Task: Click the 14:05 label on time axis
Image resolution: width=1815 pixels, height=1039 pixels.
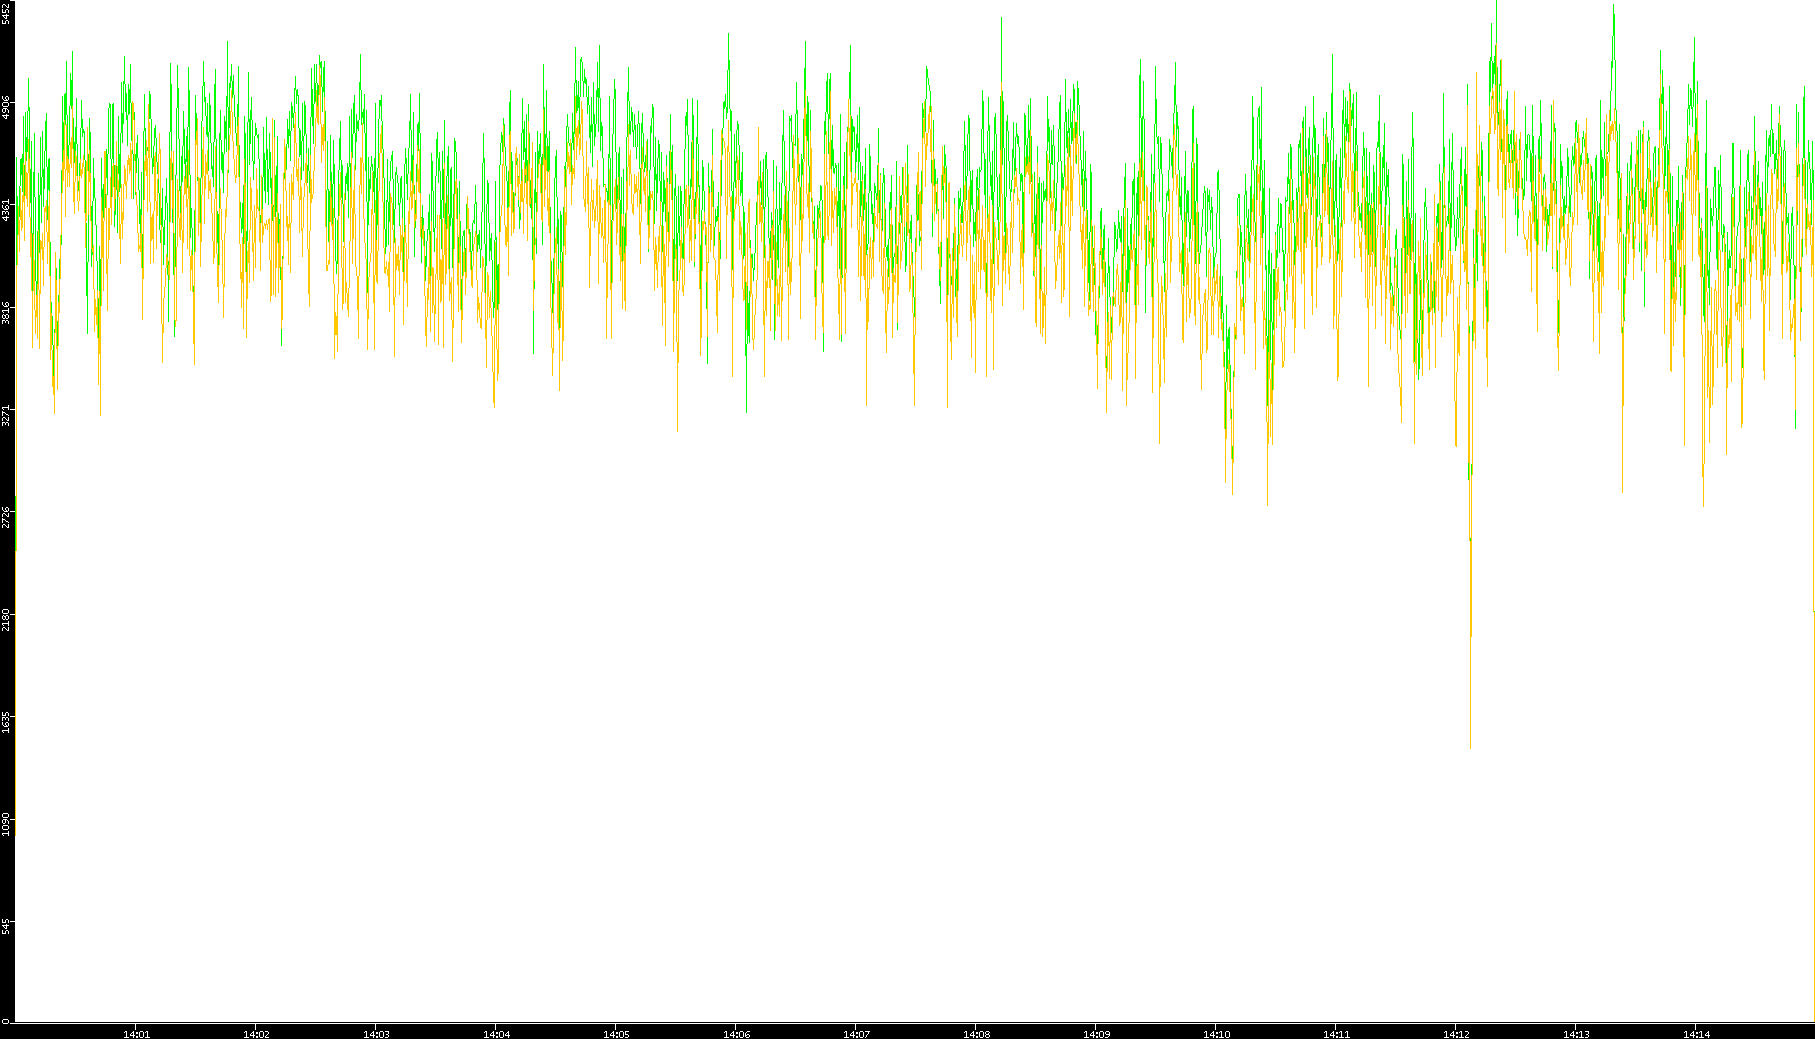Action: coord(616,1033)
